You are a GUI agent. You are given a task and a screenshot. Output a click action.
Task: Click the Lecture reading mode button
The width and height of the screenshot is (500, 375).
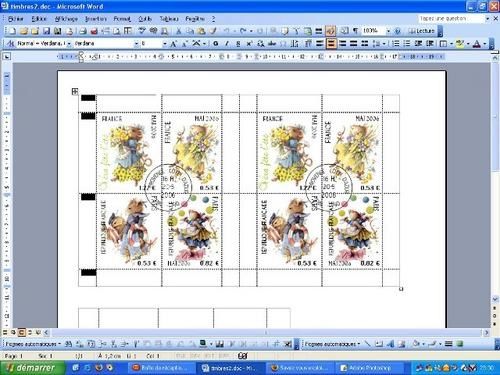(x=422, y=31)
